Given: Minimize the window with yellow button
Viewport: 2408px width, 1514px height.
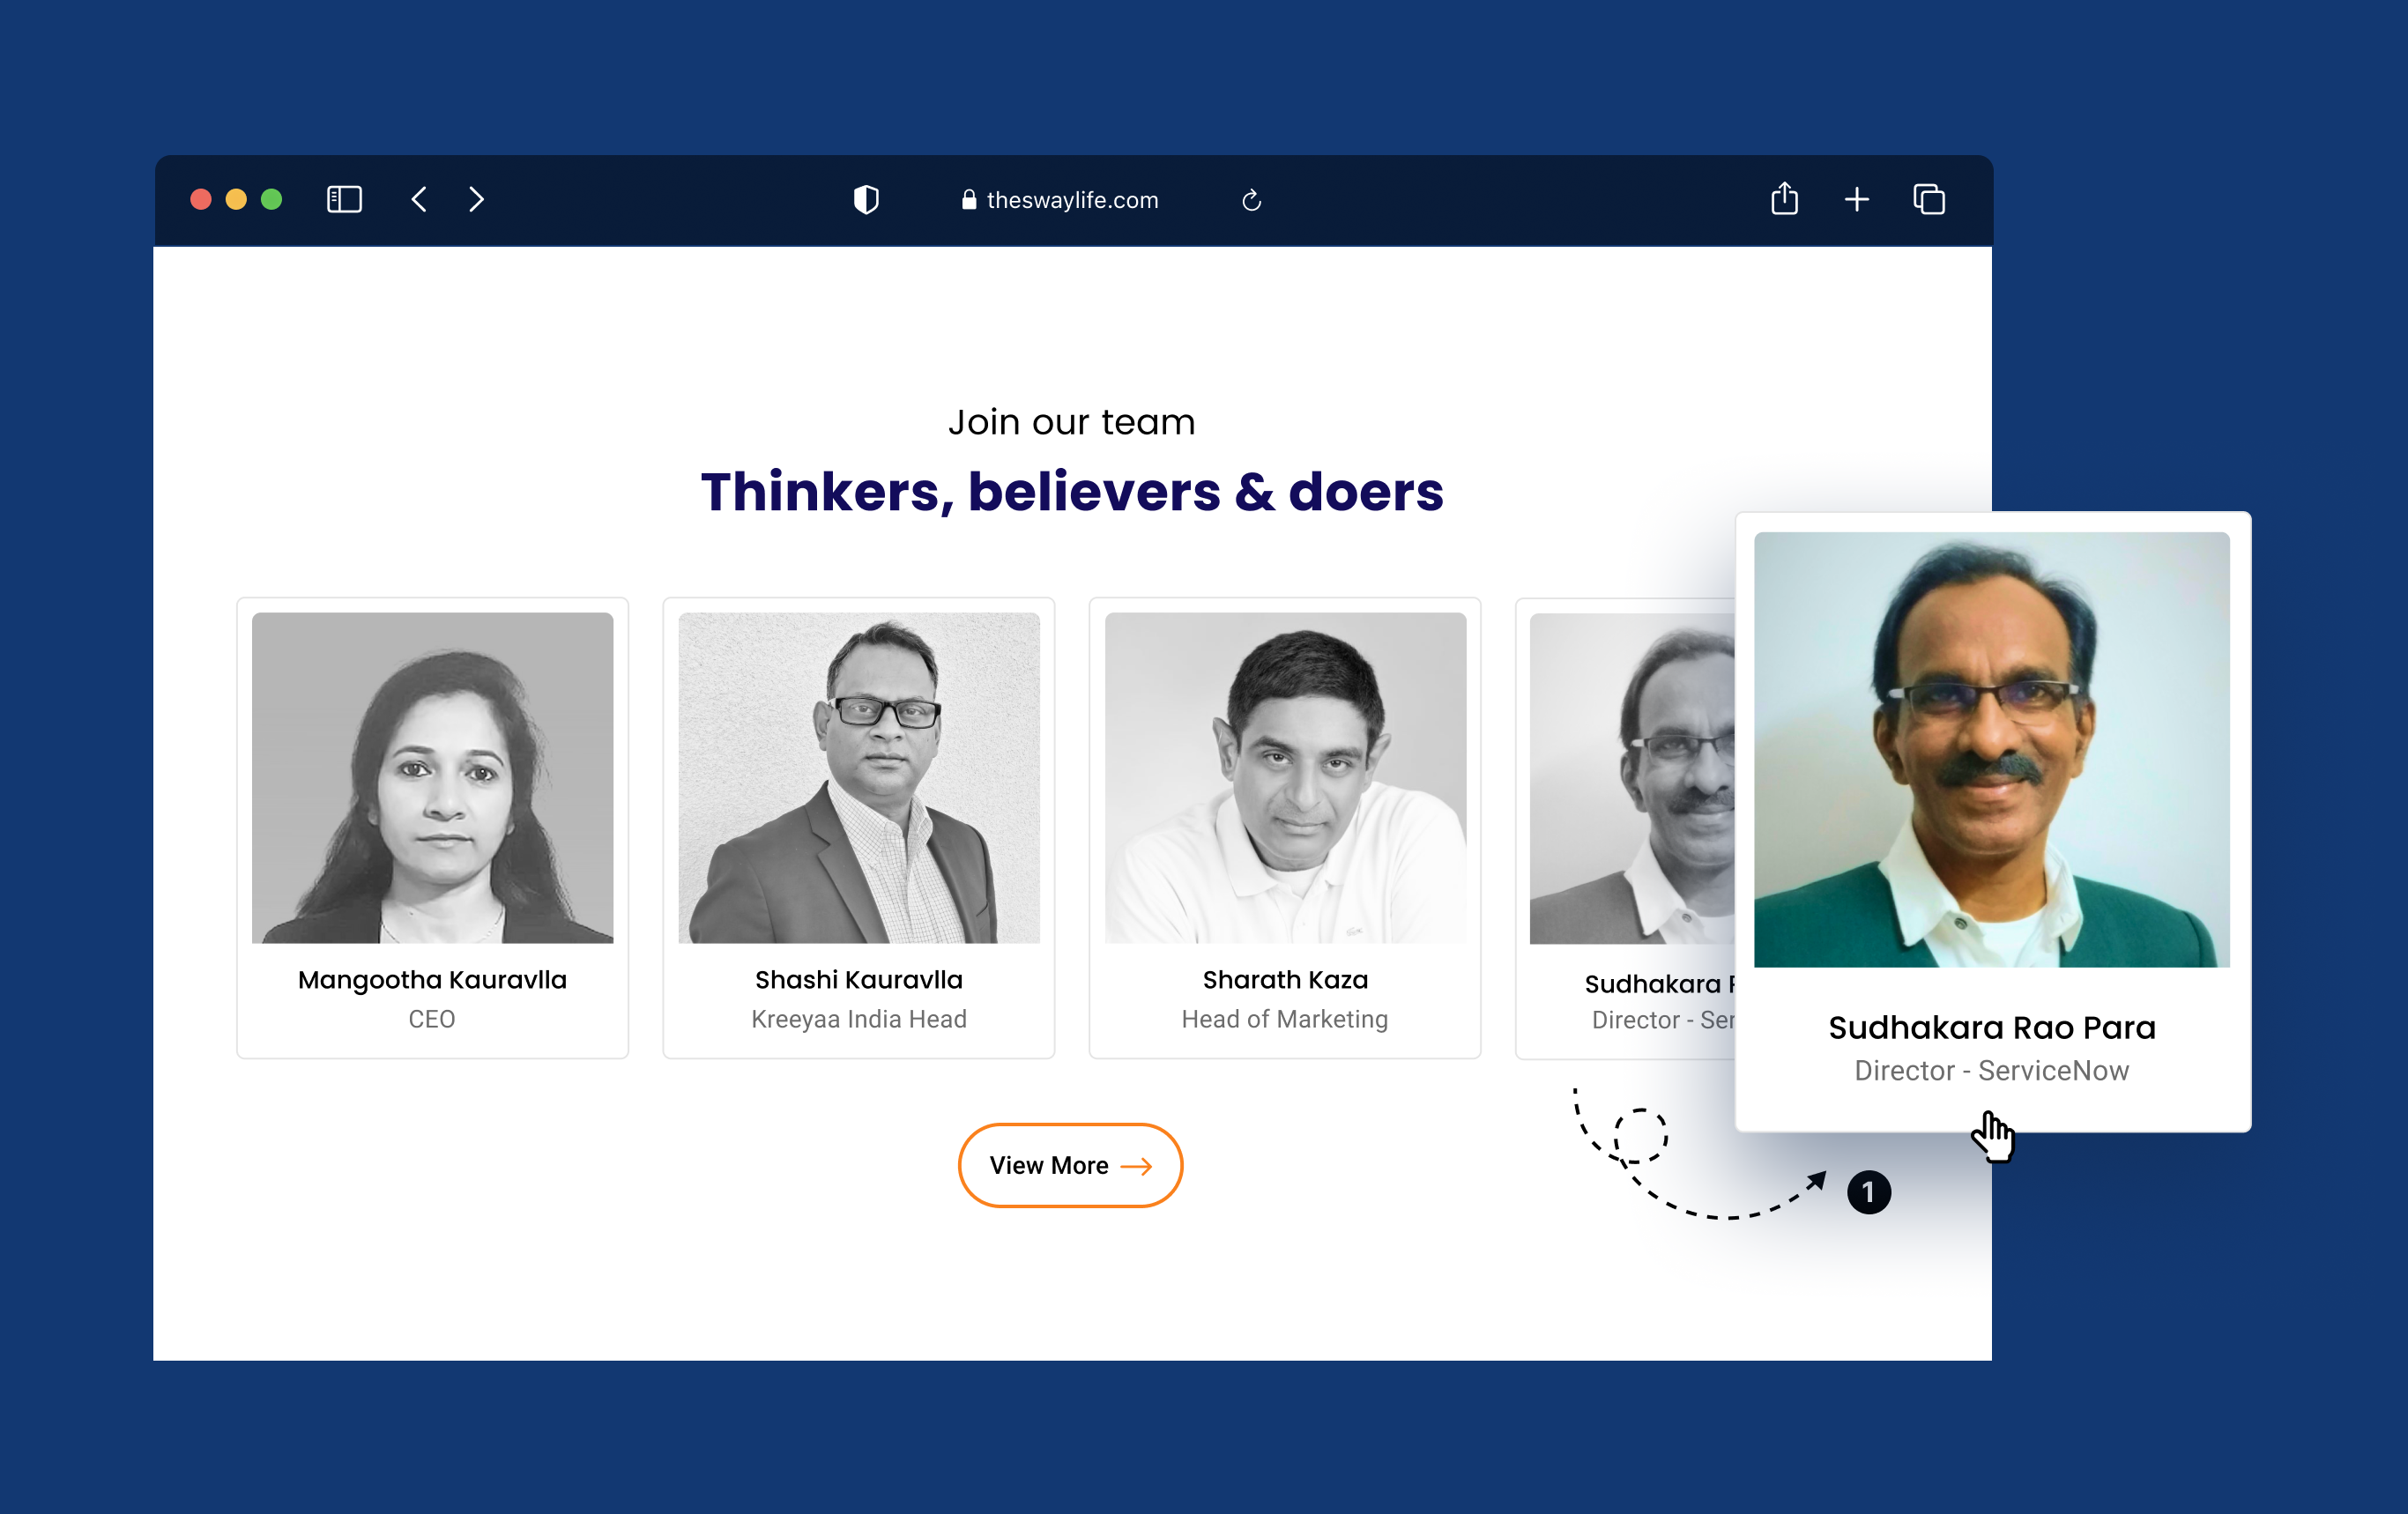Looking at the screenshot, I should [236, 199].
